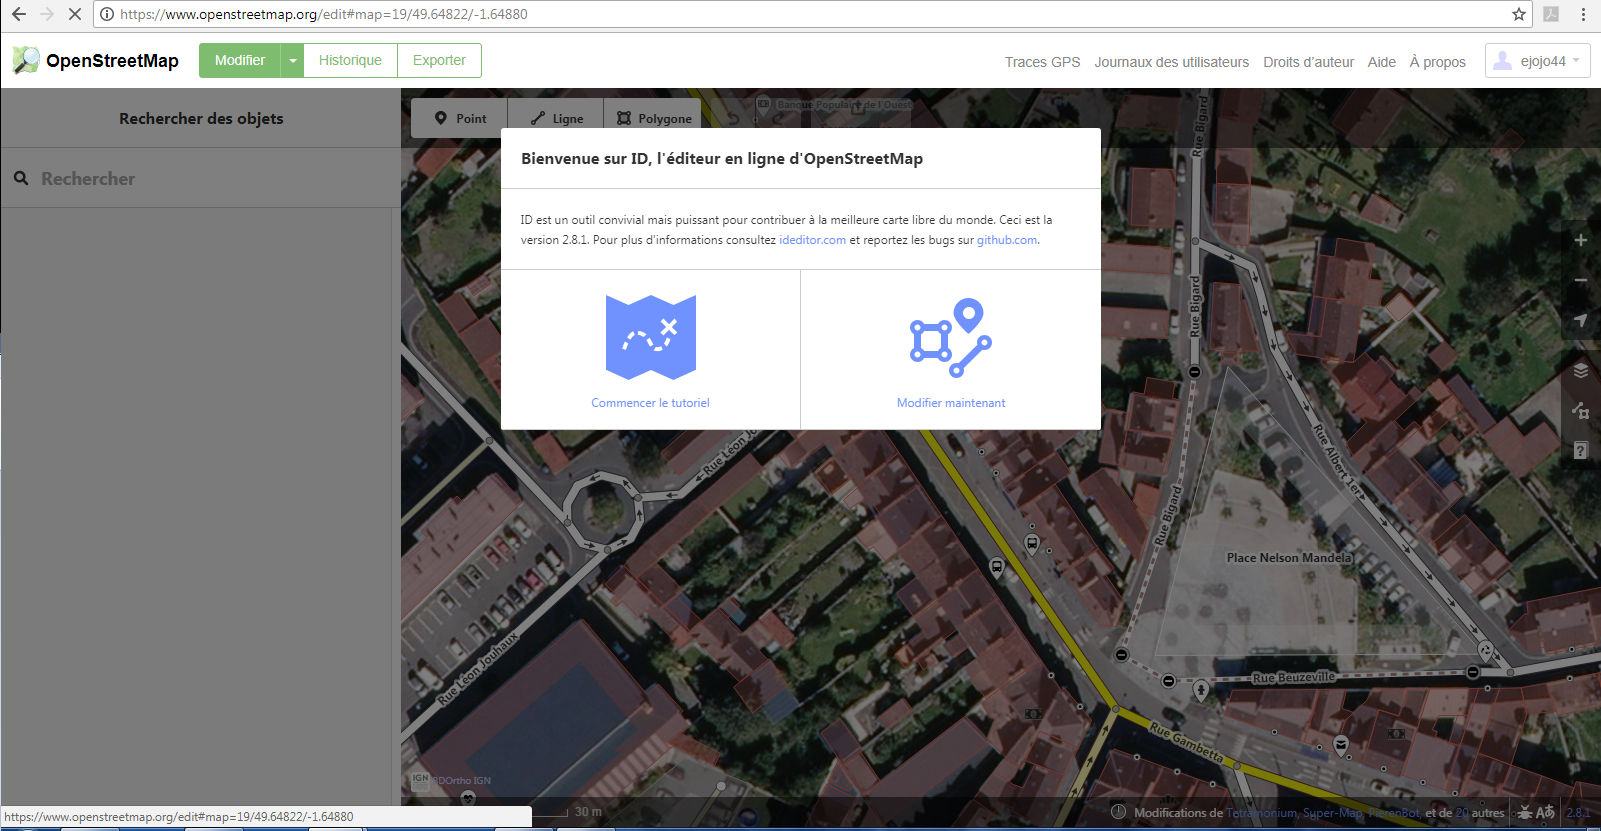This screenshot has width=1601, height=831.
Task: Zoom in with the plus button
Action: 1581,240
